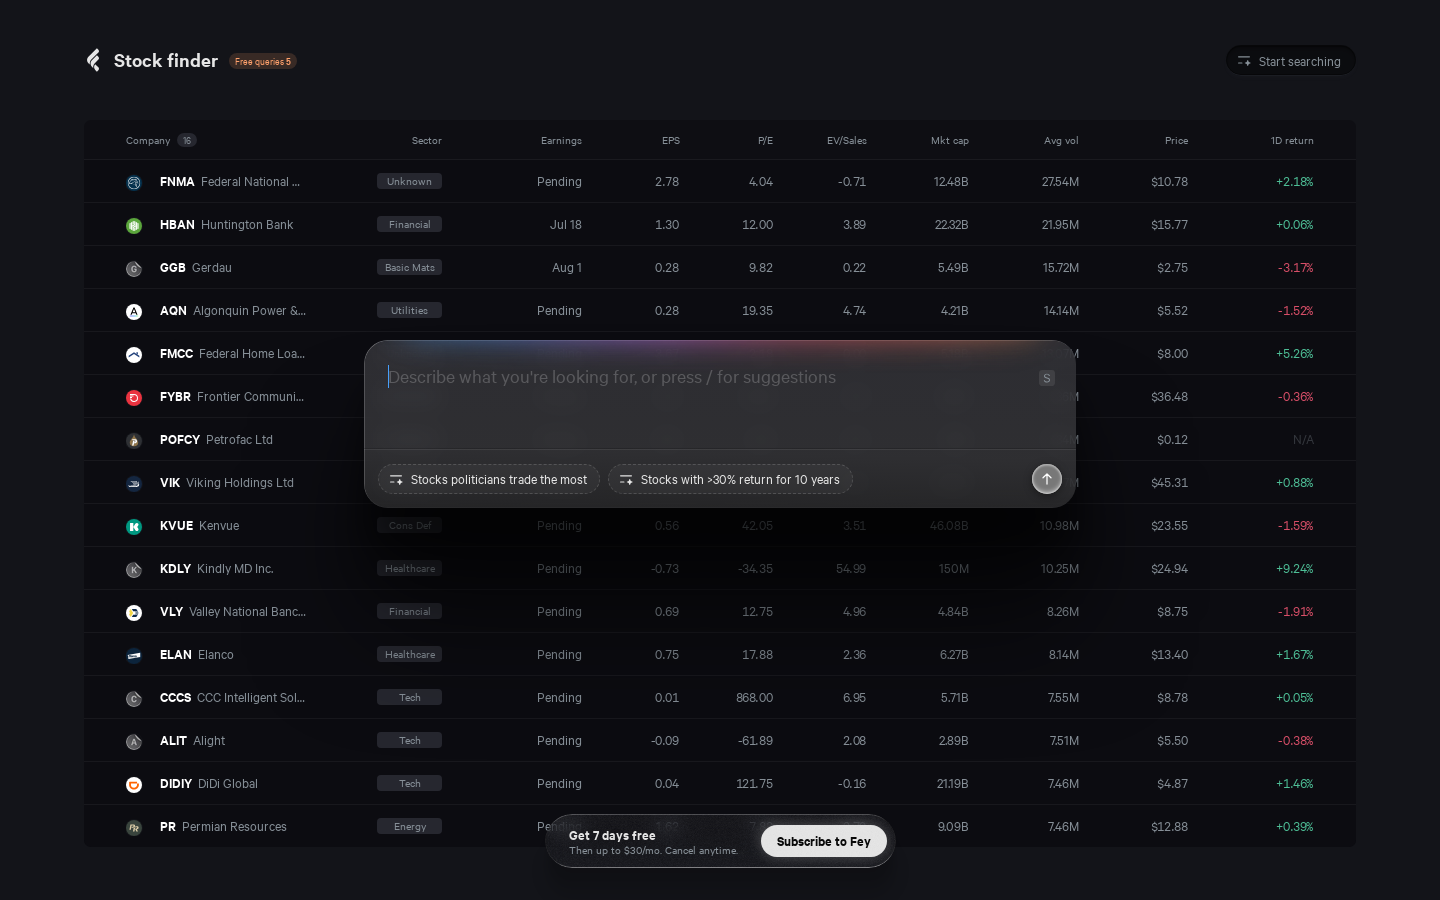Open the 'Viking Holdings Ltd' name
The height and width of the screenshot is (900, 1440).
pyautogui.click(x=240, y=483)
